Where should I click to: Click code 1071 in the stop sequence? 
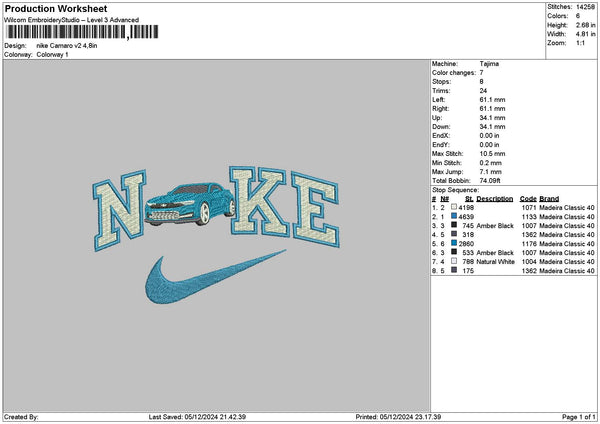coord(528,207)
